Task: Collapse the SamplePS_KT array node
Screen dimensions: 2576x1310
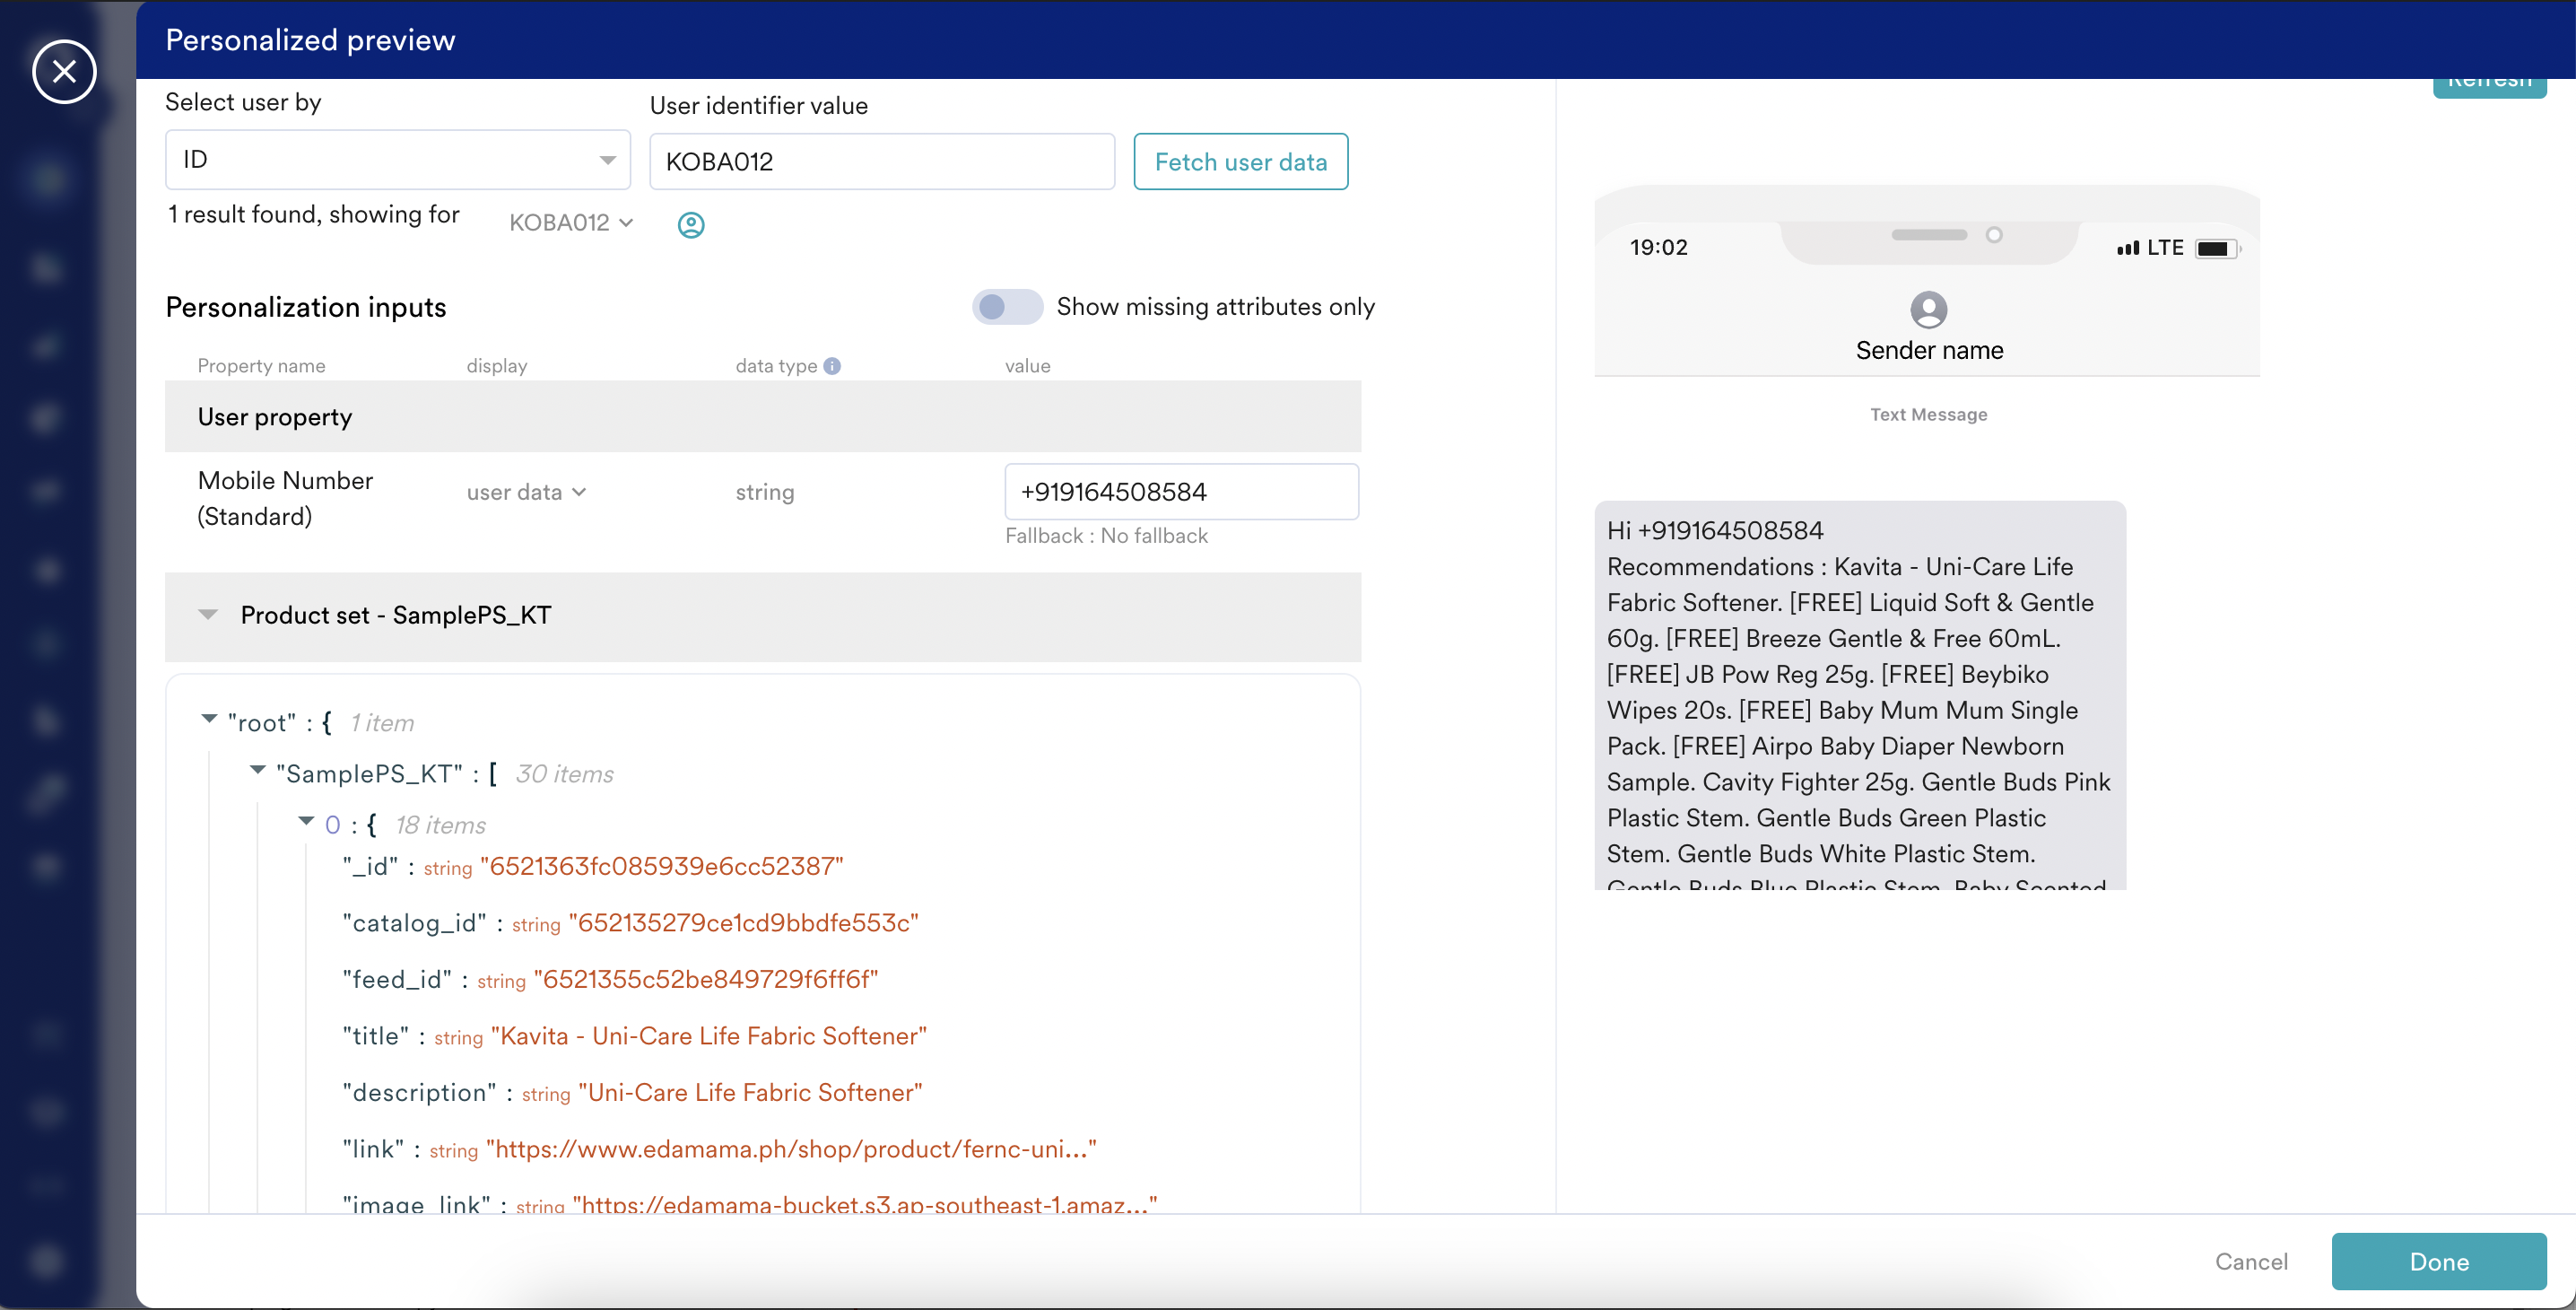Action: pos(257,770)
